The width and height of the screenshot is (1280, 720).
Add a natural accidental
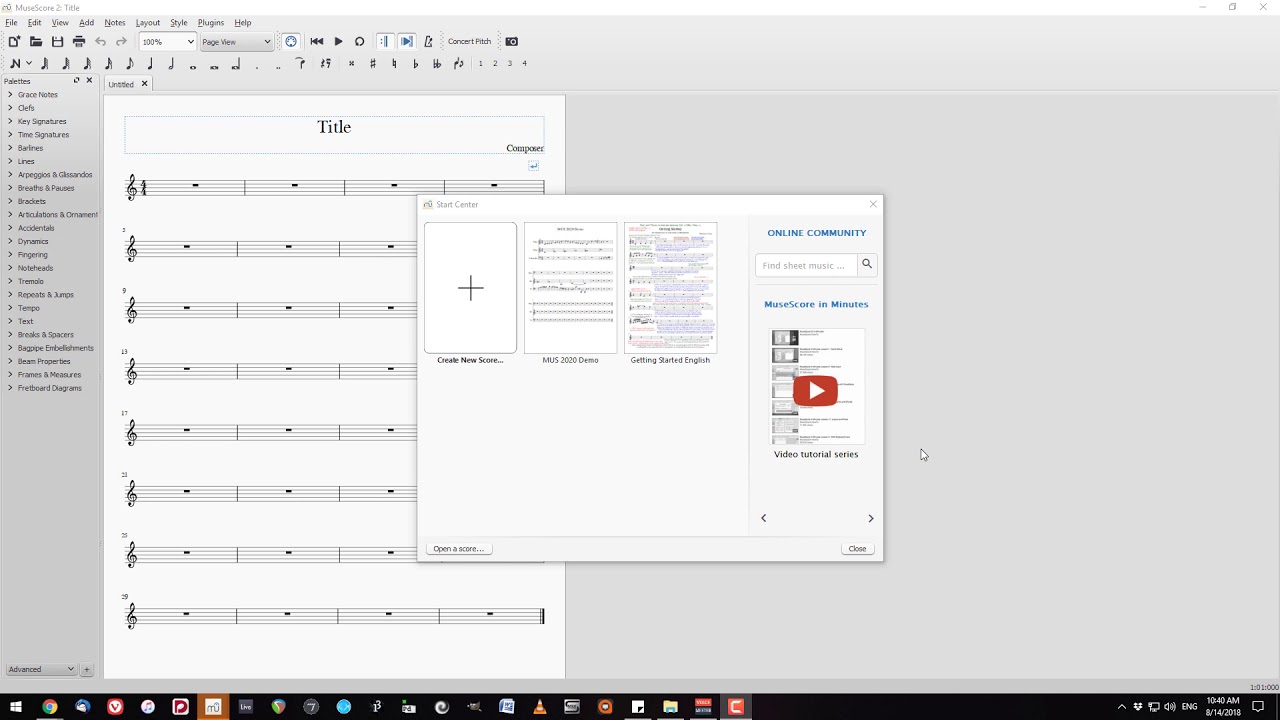click(394, 64)
